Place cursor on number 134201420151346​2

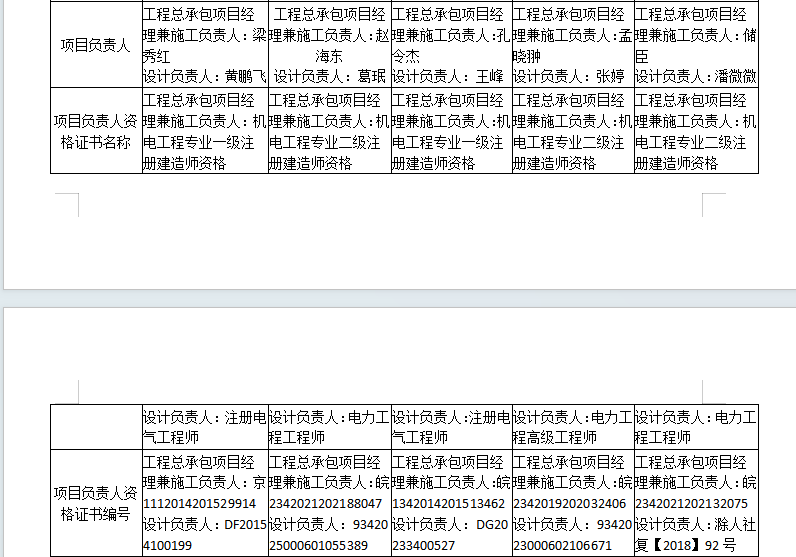(x=448, y=504)
